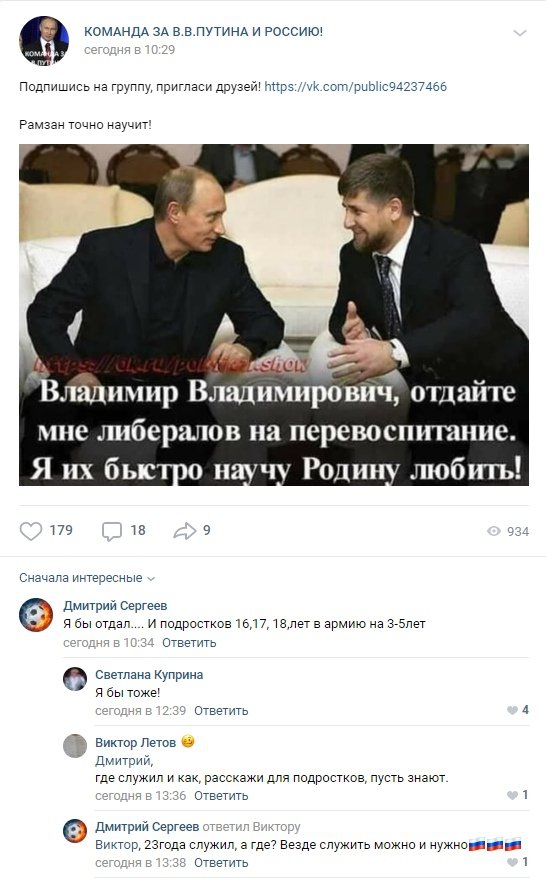
Task: Open post comments via speech bubble icon
Action: (111, 531)
